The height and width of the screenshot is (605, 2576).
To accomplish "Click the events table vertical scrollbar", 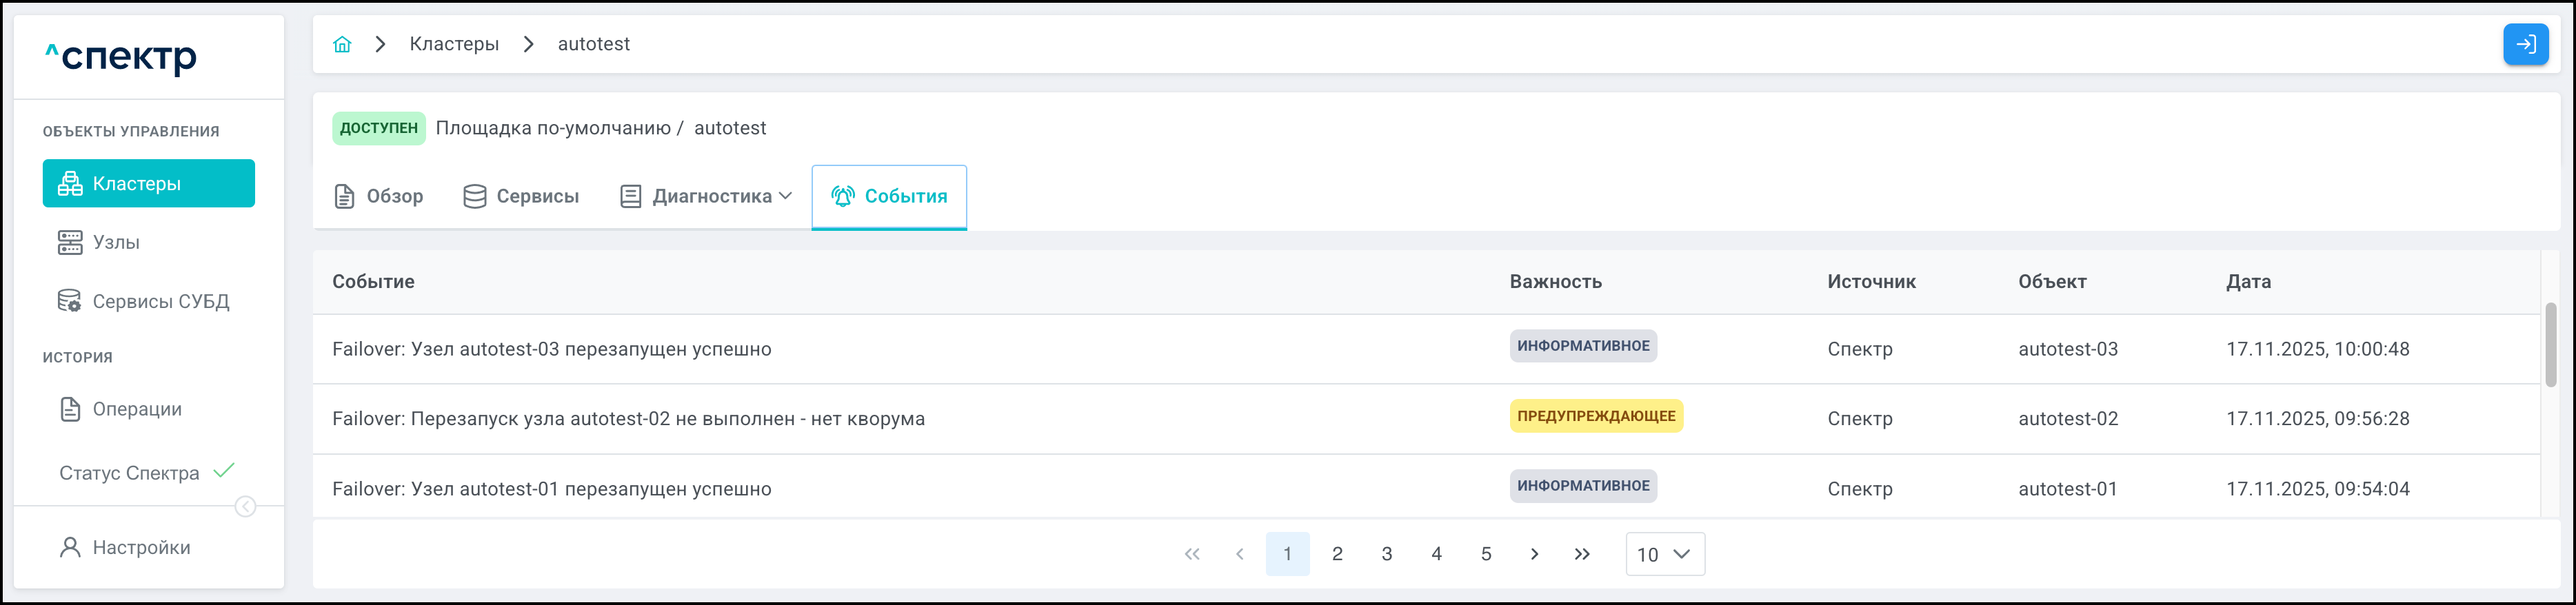I will point(2550,345).
